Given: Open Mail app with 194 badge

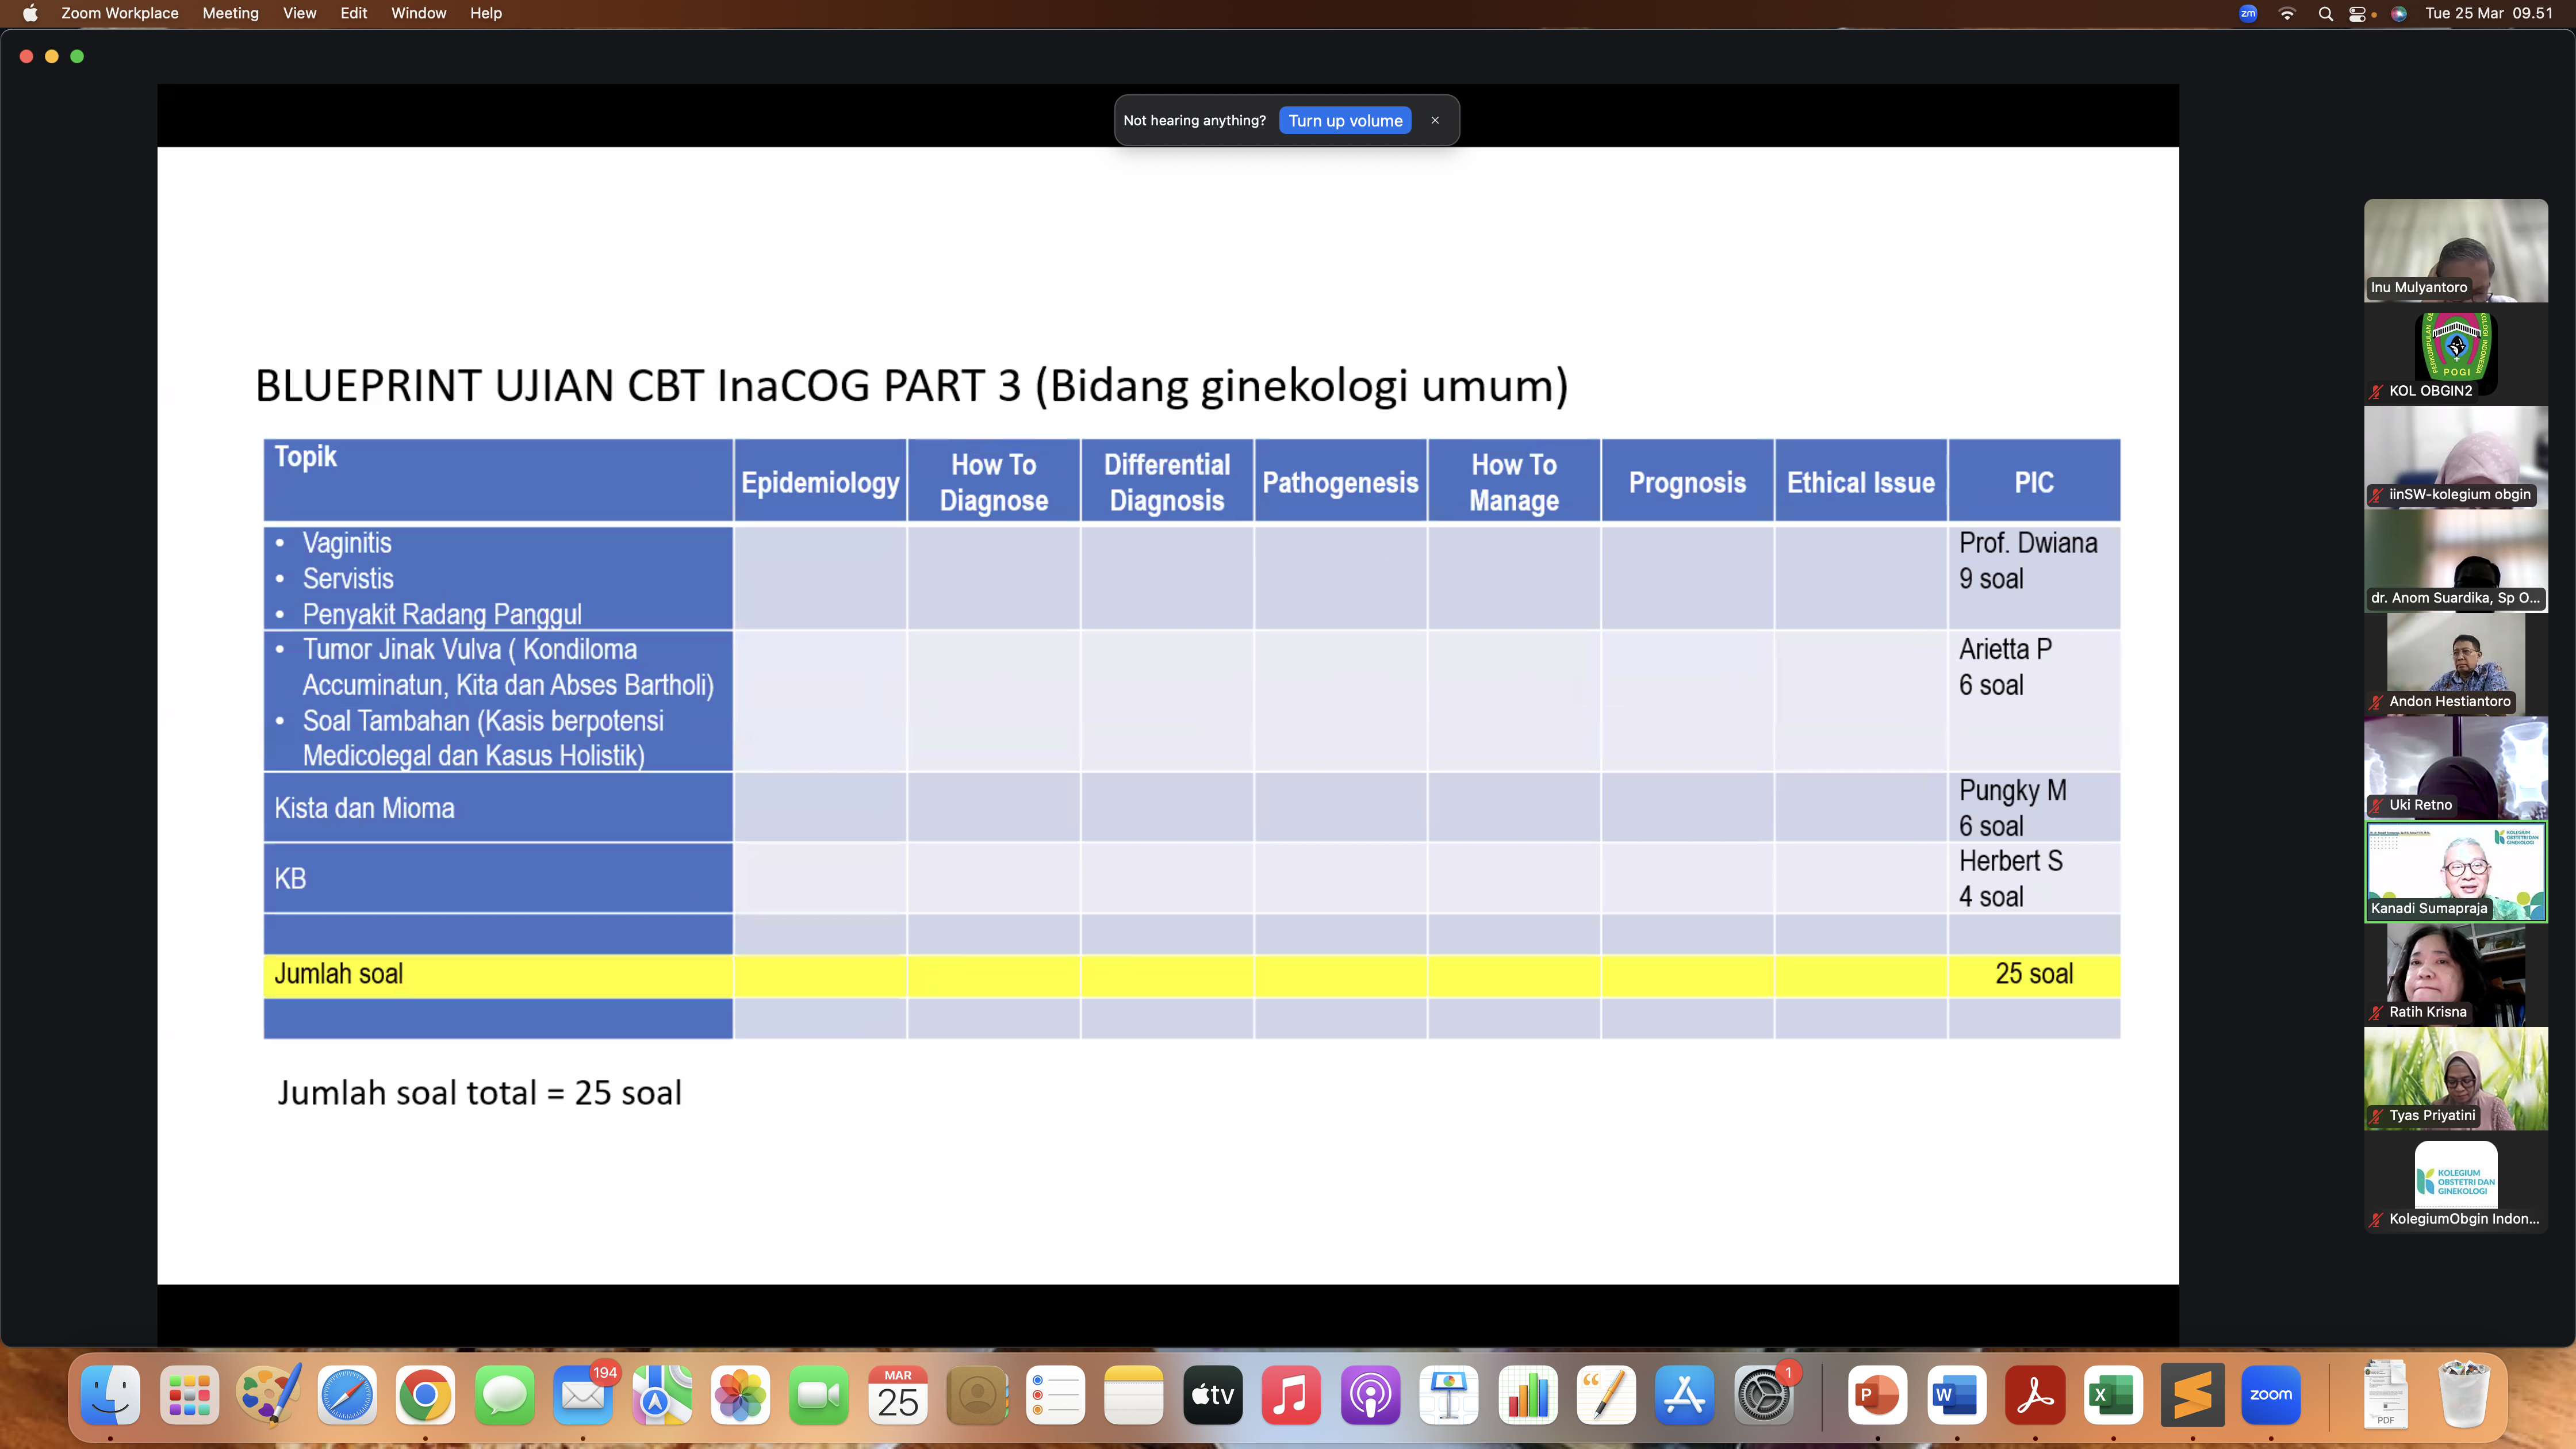Looking at the screenshot, I should pos(583,1394).
